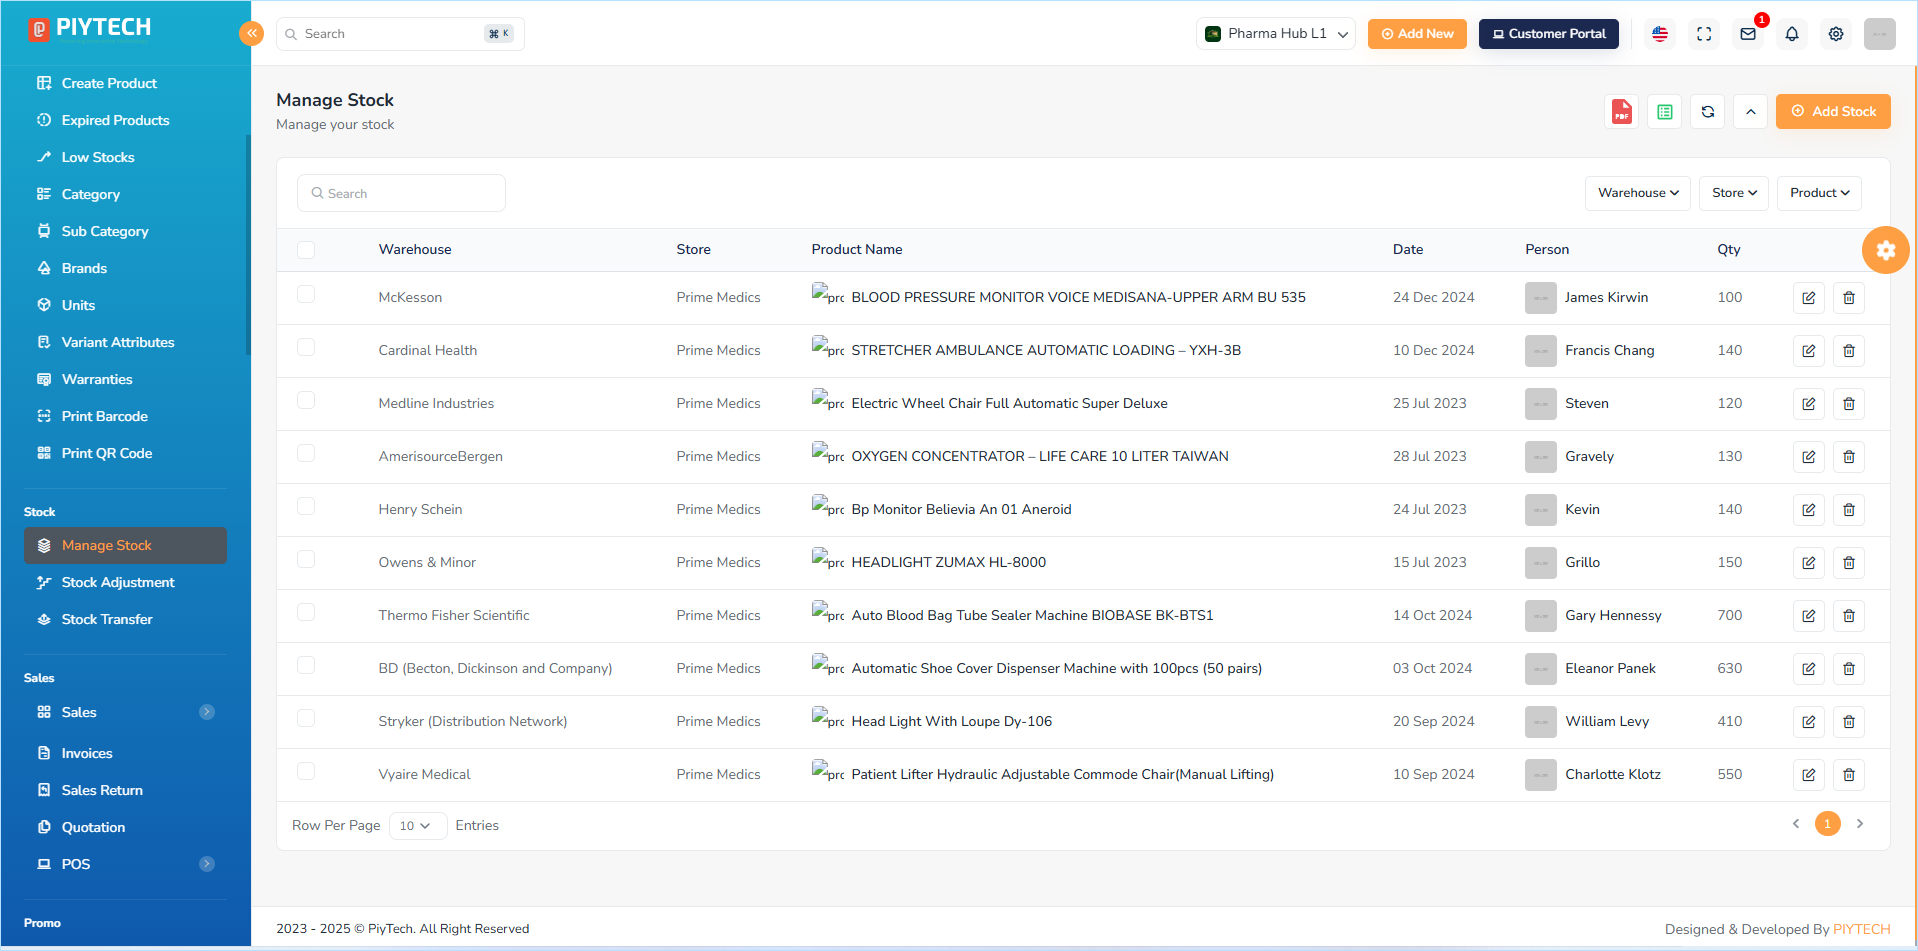Check the Medline Industries row checkbox
The image size is (1918, 951).
tap(306, 401)
